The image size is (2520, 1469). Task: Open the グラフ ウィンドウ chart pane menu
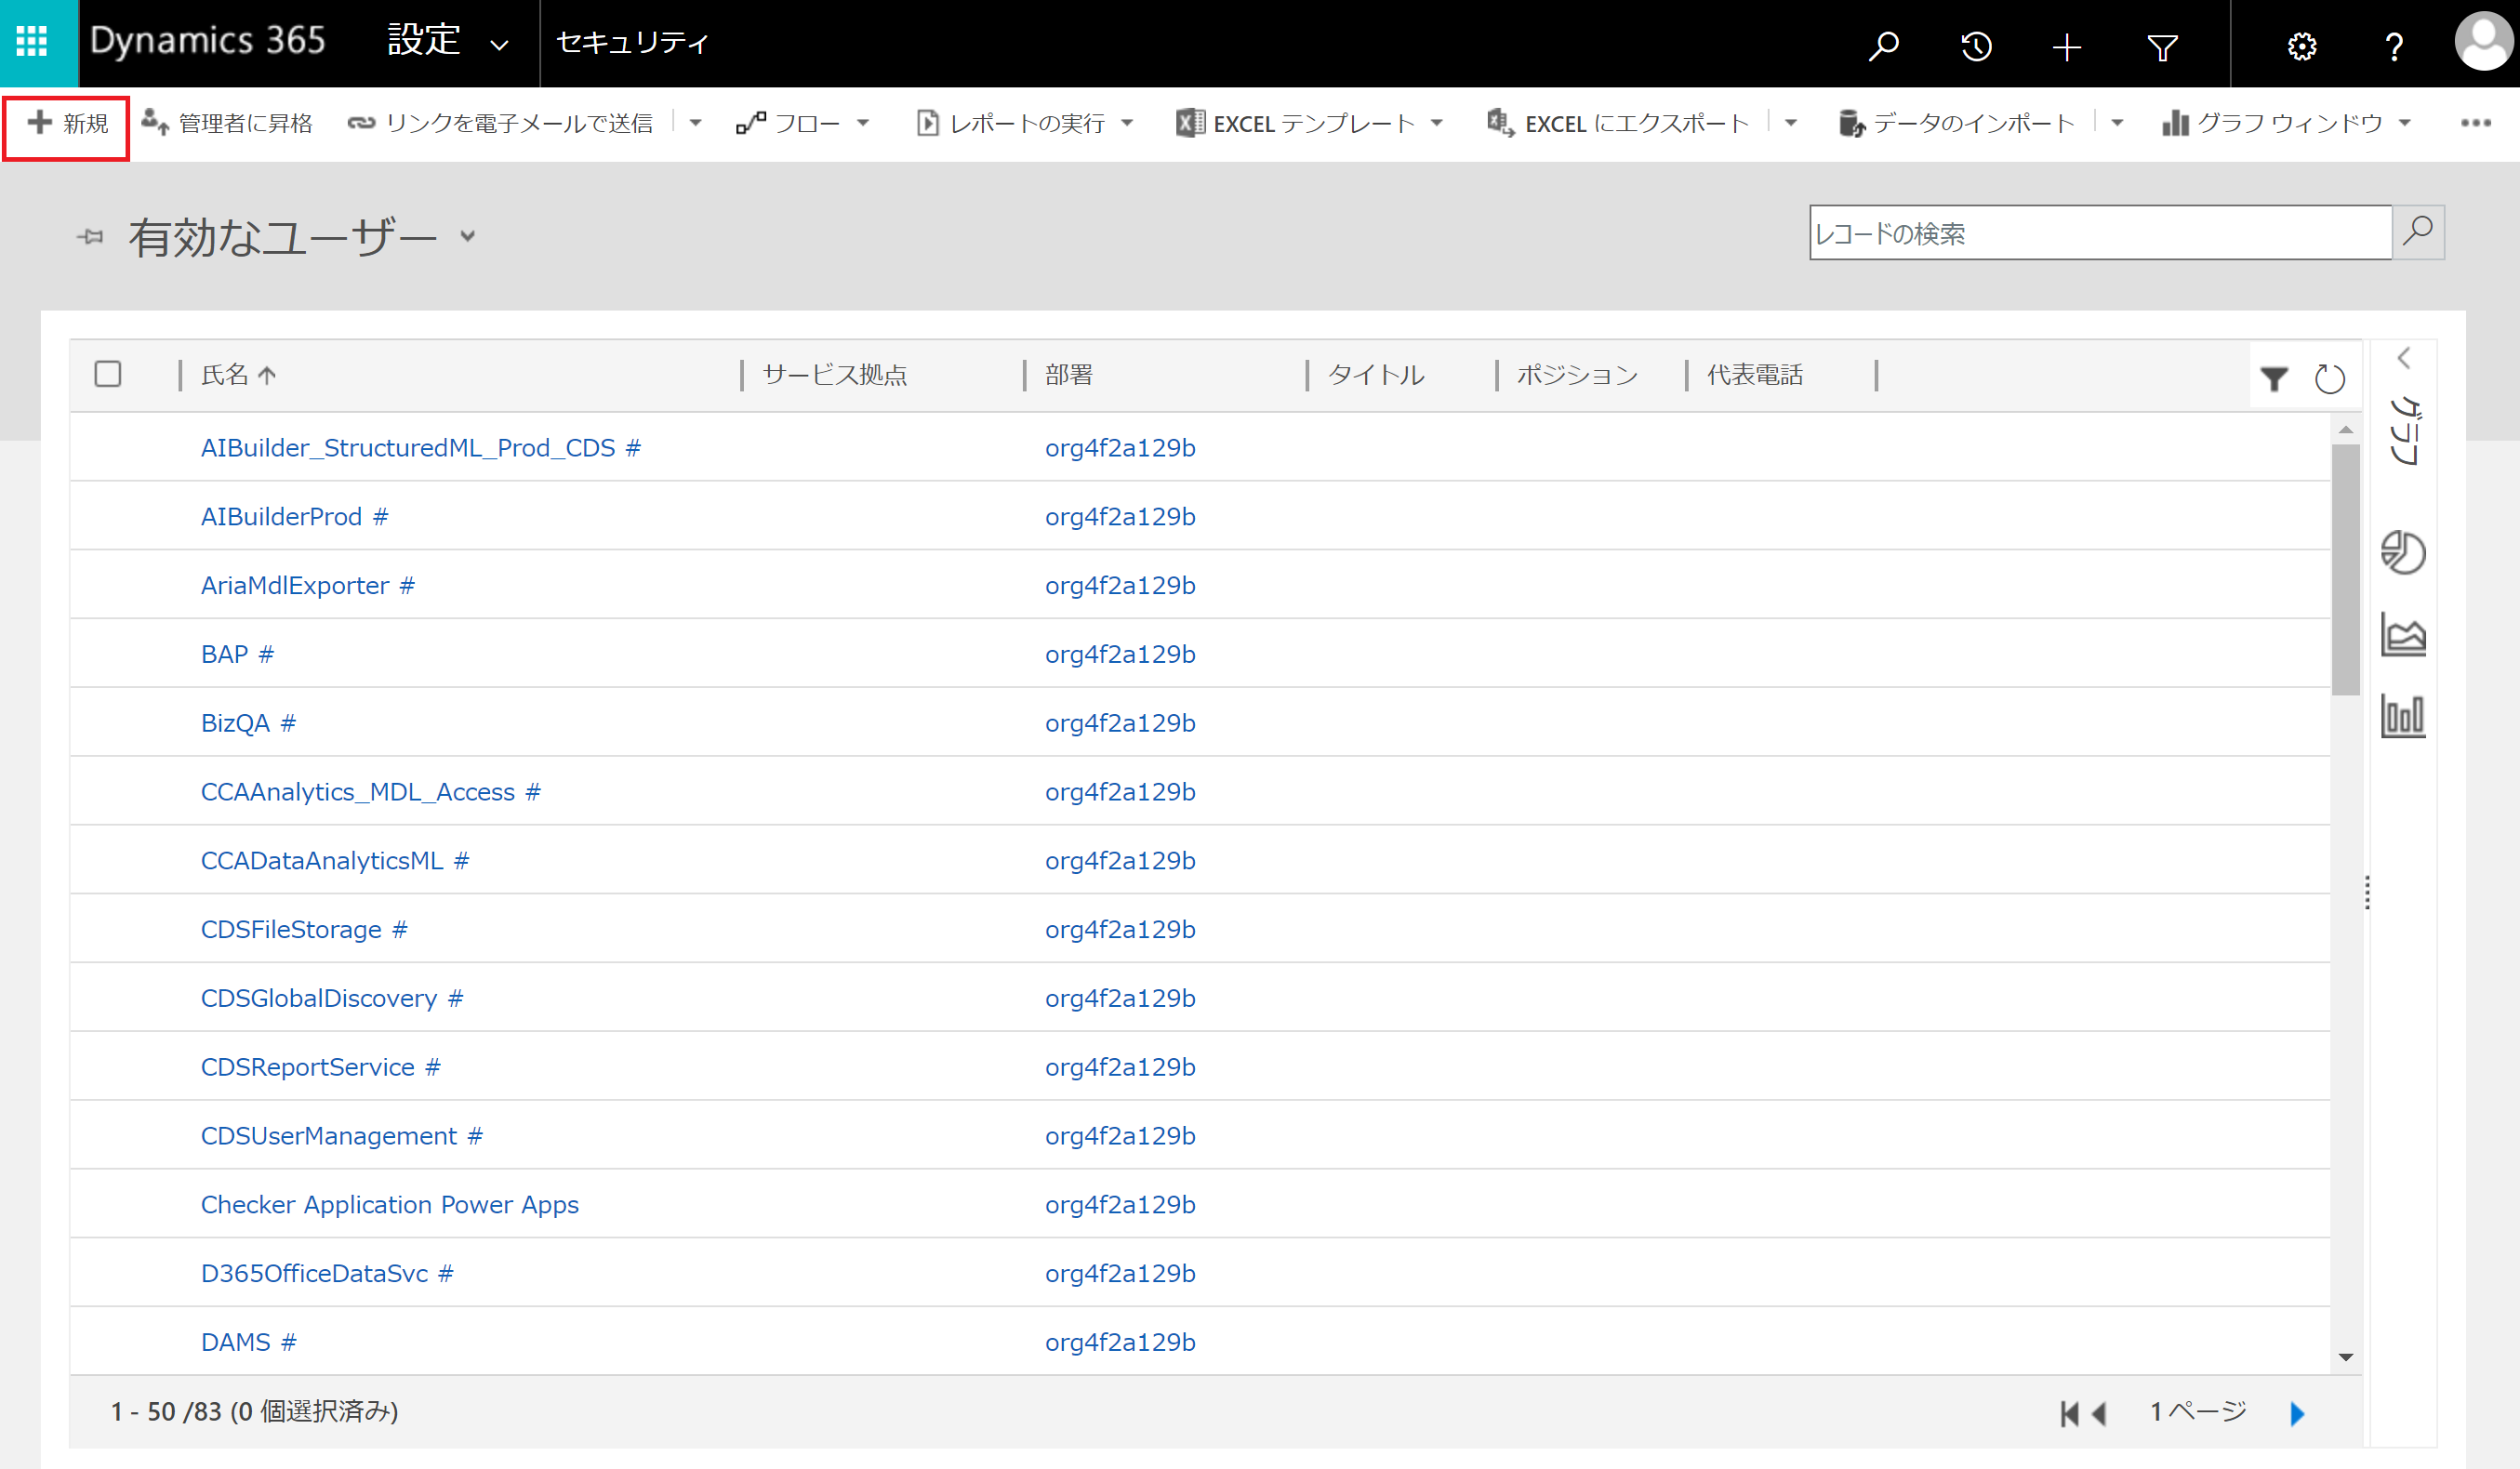tap(2286, 123)
